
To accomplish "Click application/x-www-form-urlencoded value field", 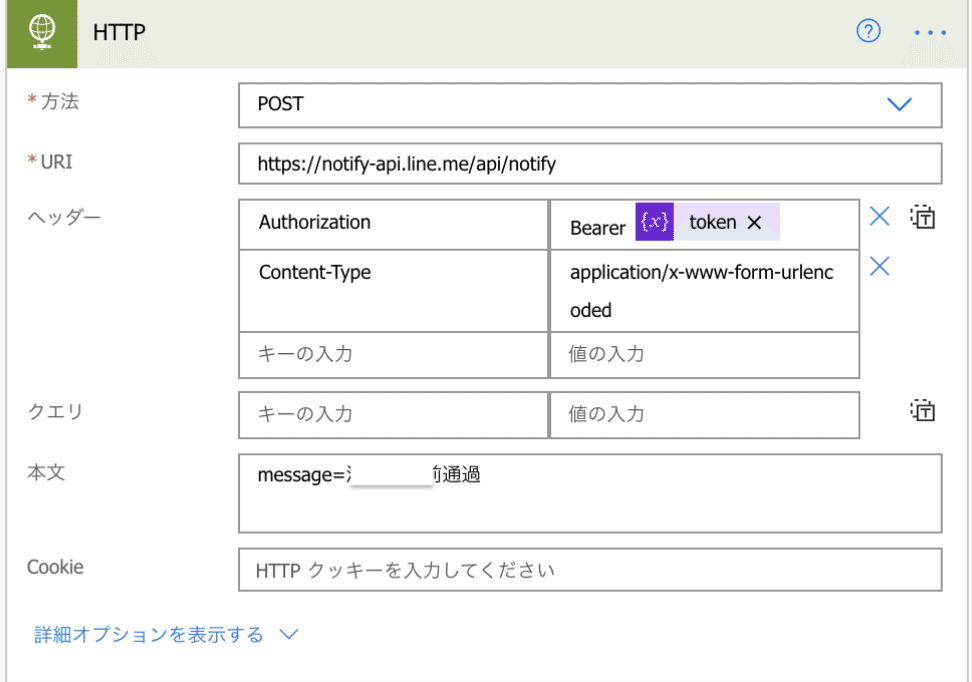I will [703, 290].
